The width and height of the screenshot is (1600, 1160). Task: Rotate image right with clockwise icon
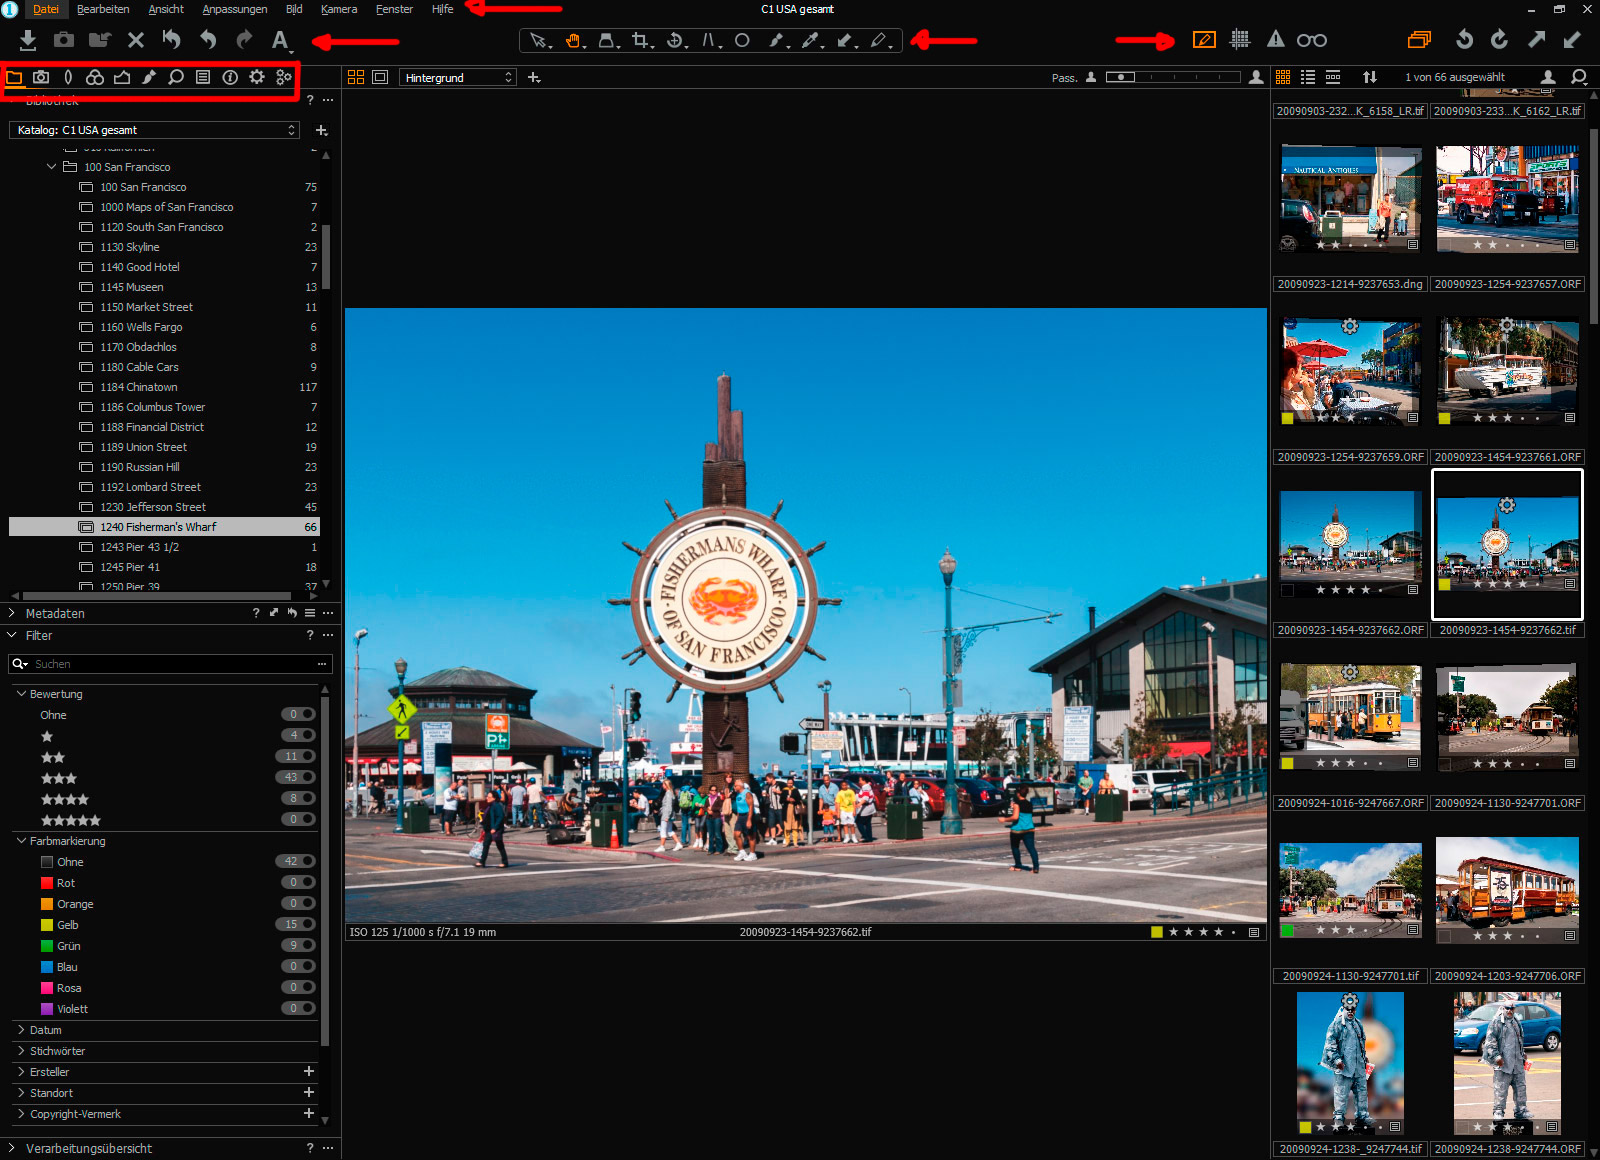tap(1499, 40)
